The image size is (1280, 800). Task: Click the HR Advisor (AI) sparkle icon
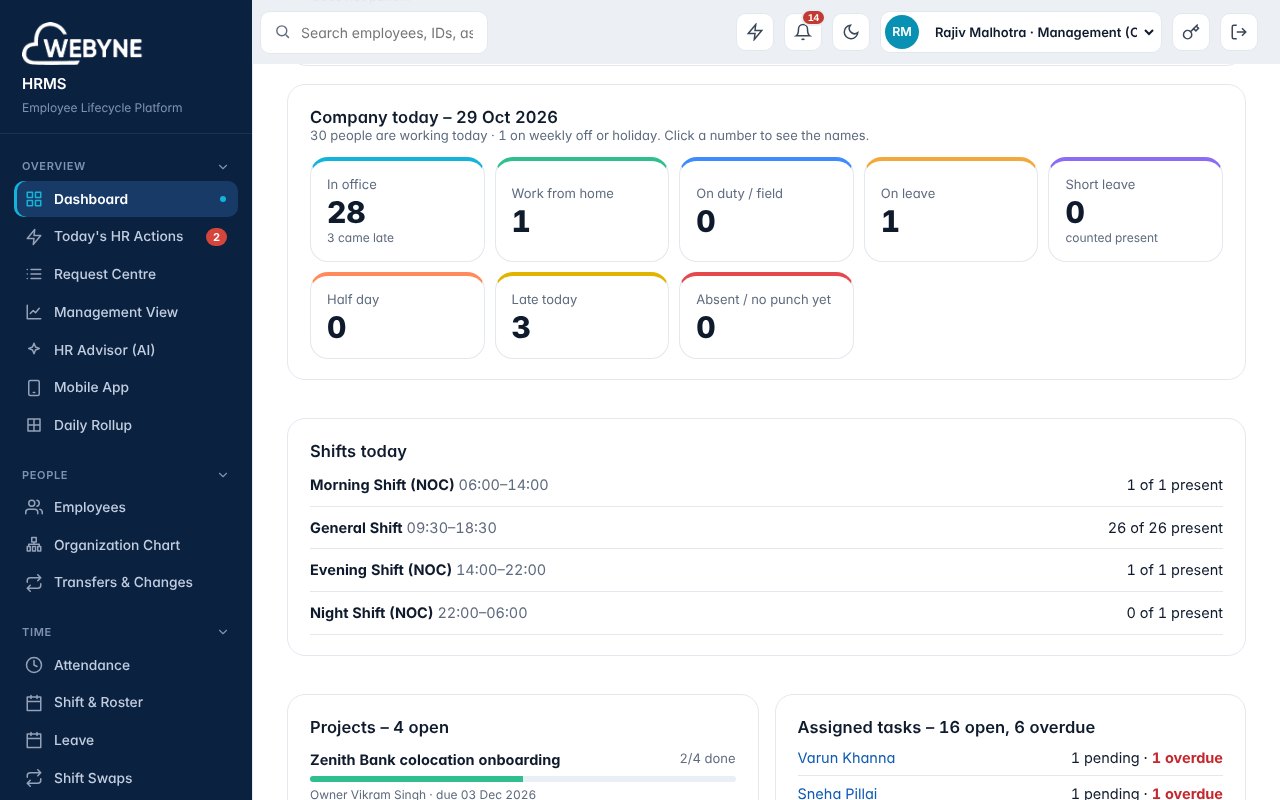tap(34, 350)
